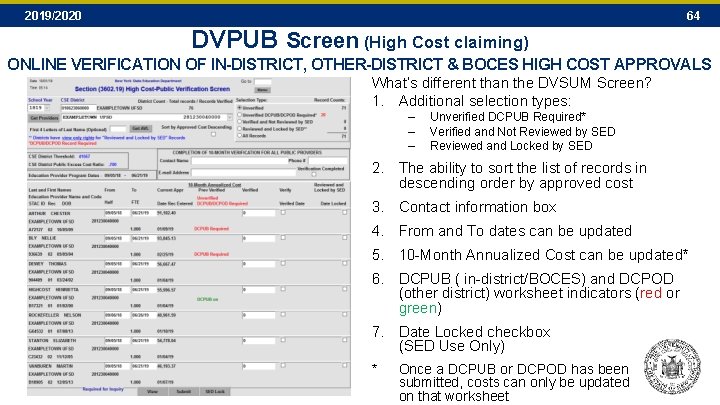Choose Reviewed and Locked by SED option
Screen dimensions: 720x405
coord(239,129)
